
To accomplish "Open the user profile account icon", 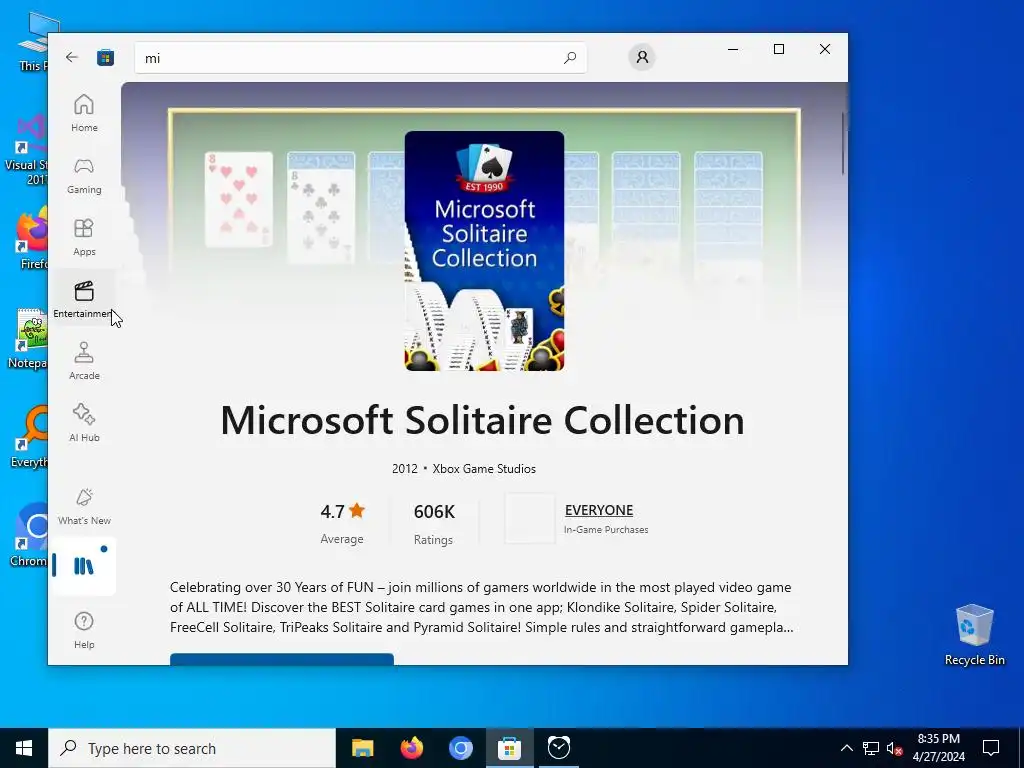I will tap(642, 57).
